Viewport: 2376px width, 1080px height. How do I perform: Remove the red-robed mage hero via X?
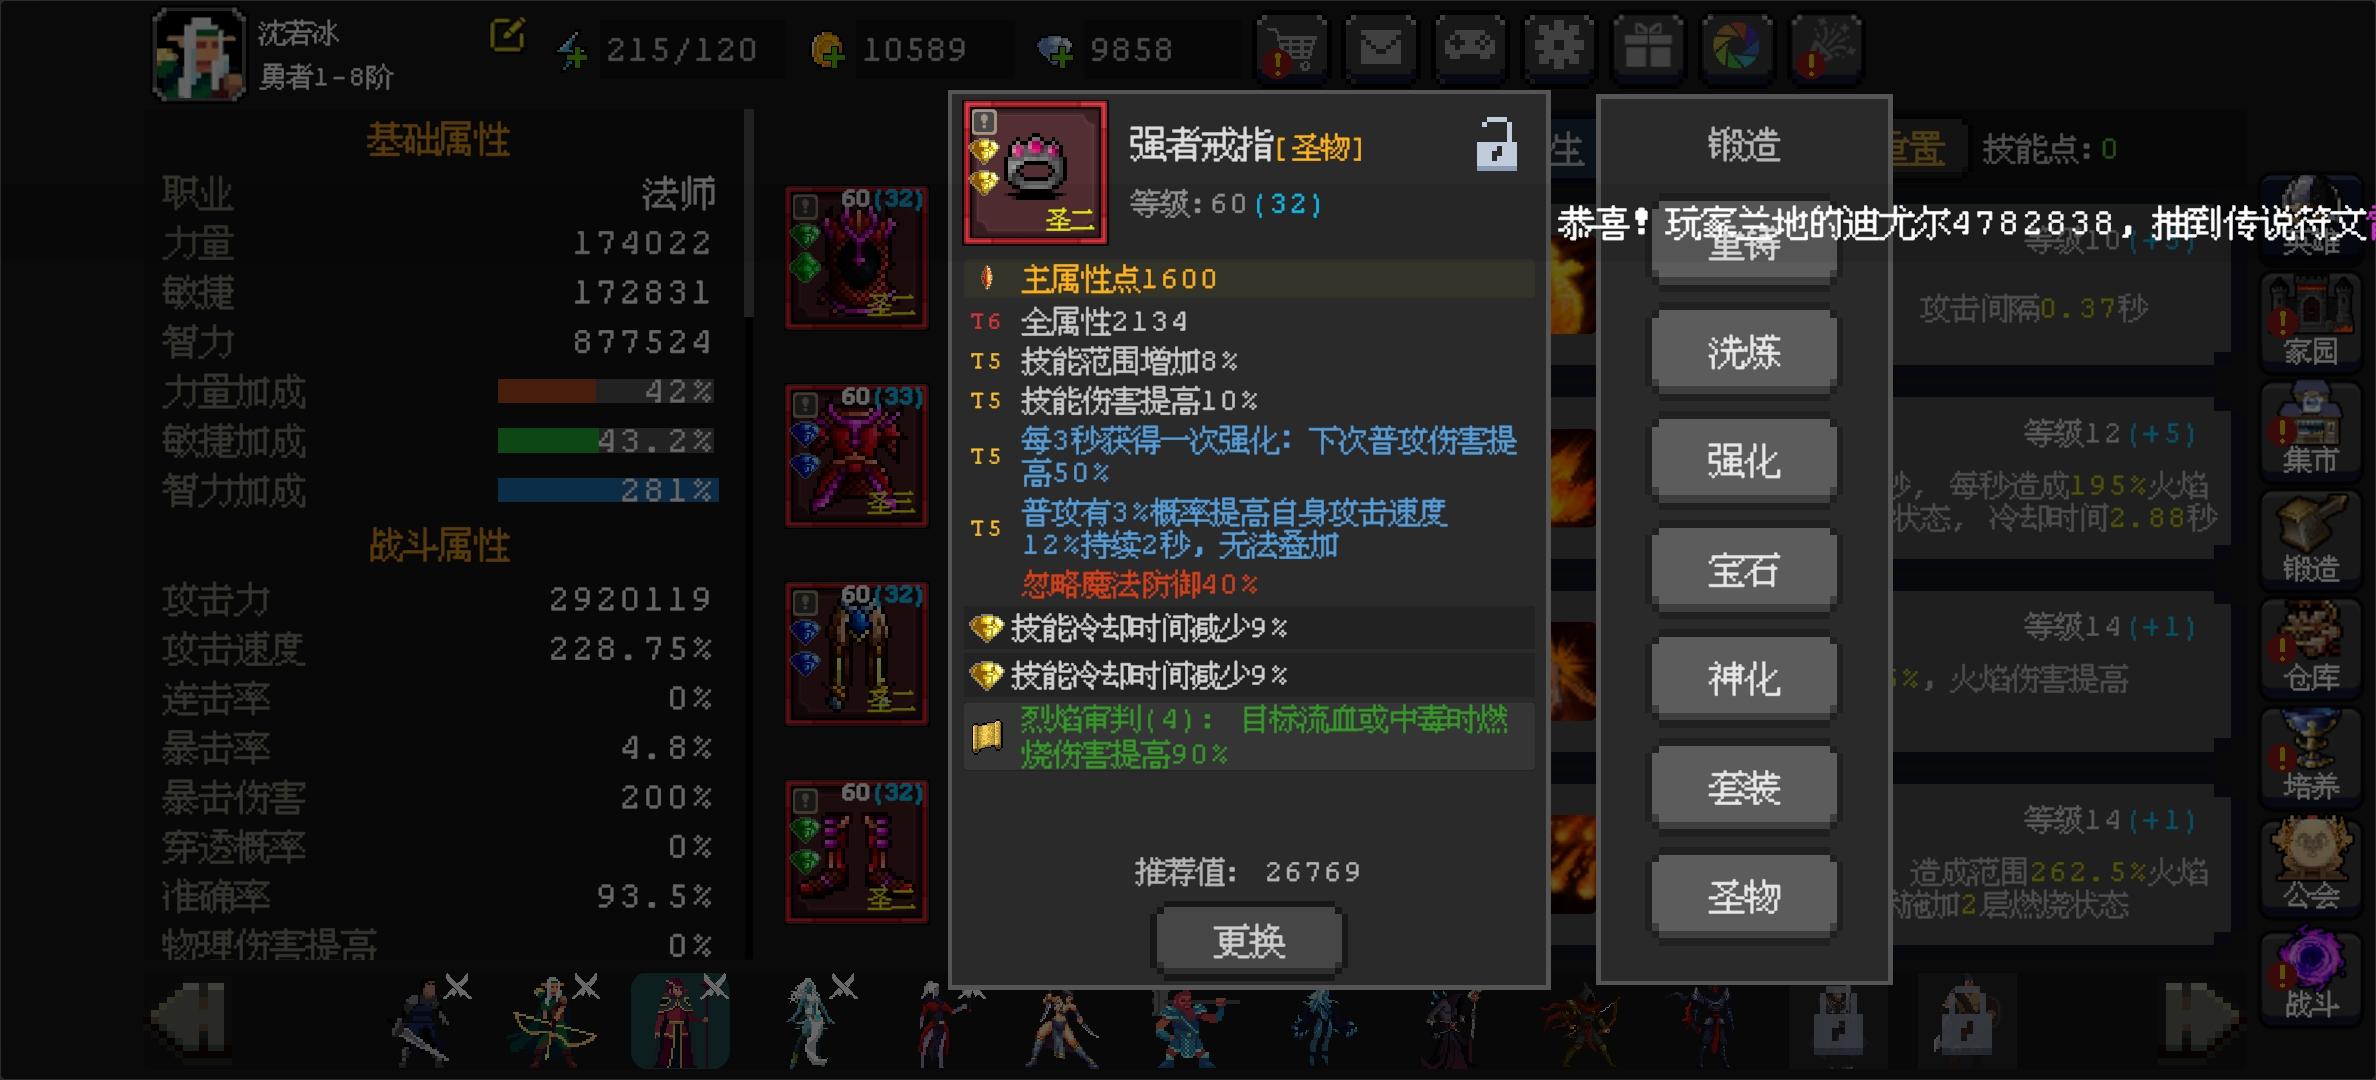[714, 988]
